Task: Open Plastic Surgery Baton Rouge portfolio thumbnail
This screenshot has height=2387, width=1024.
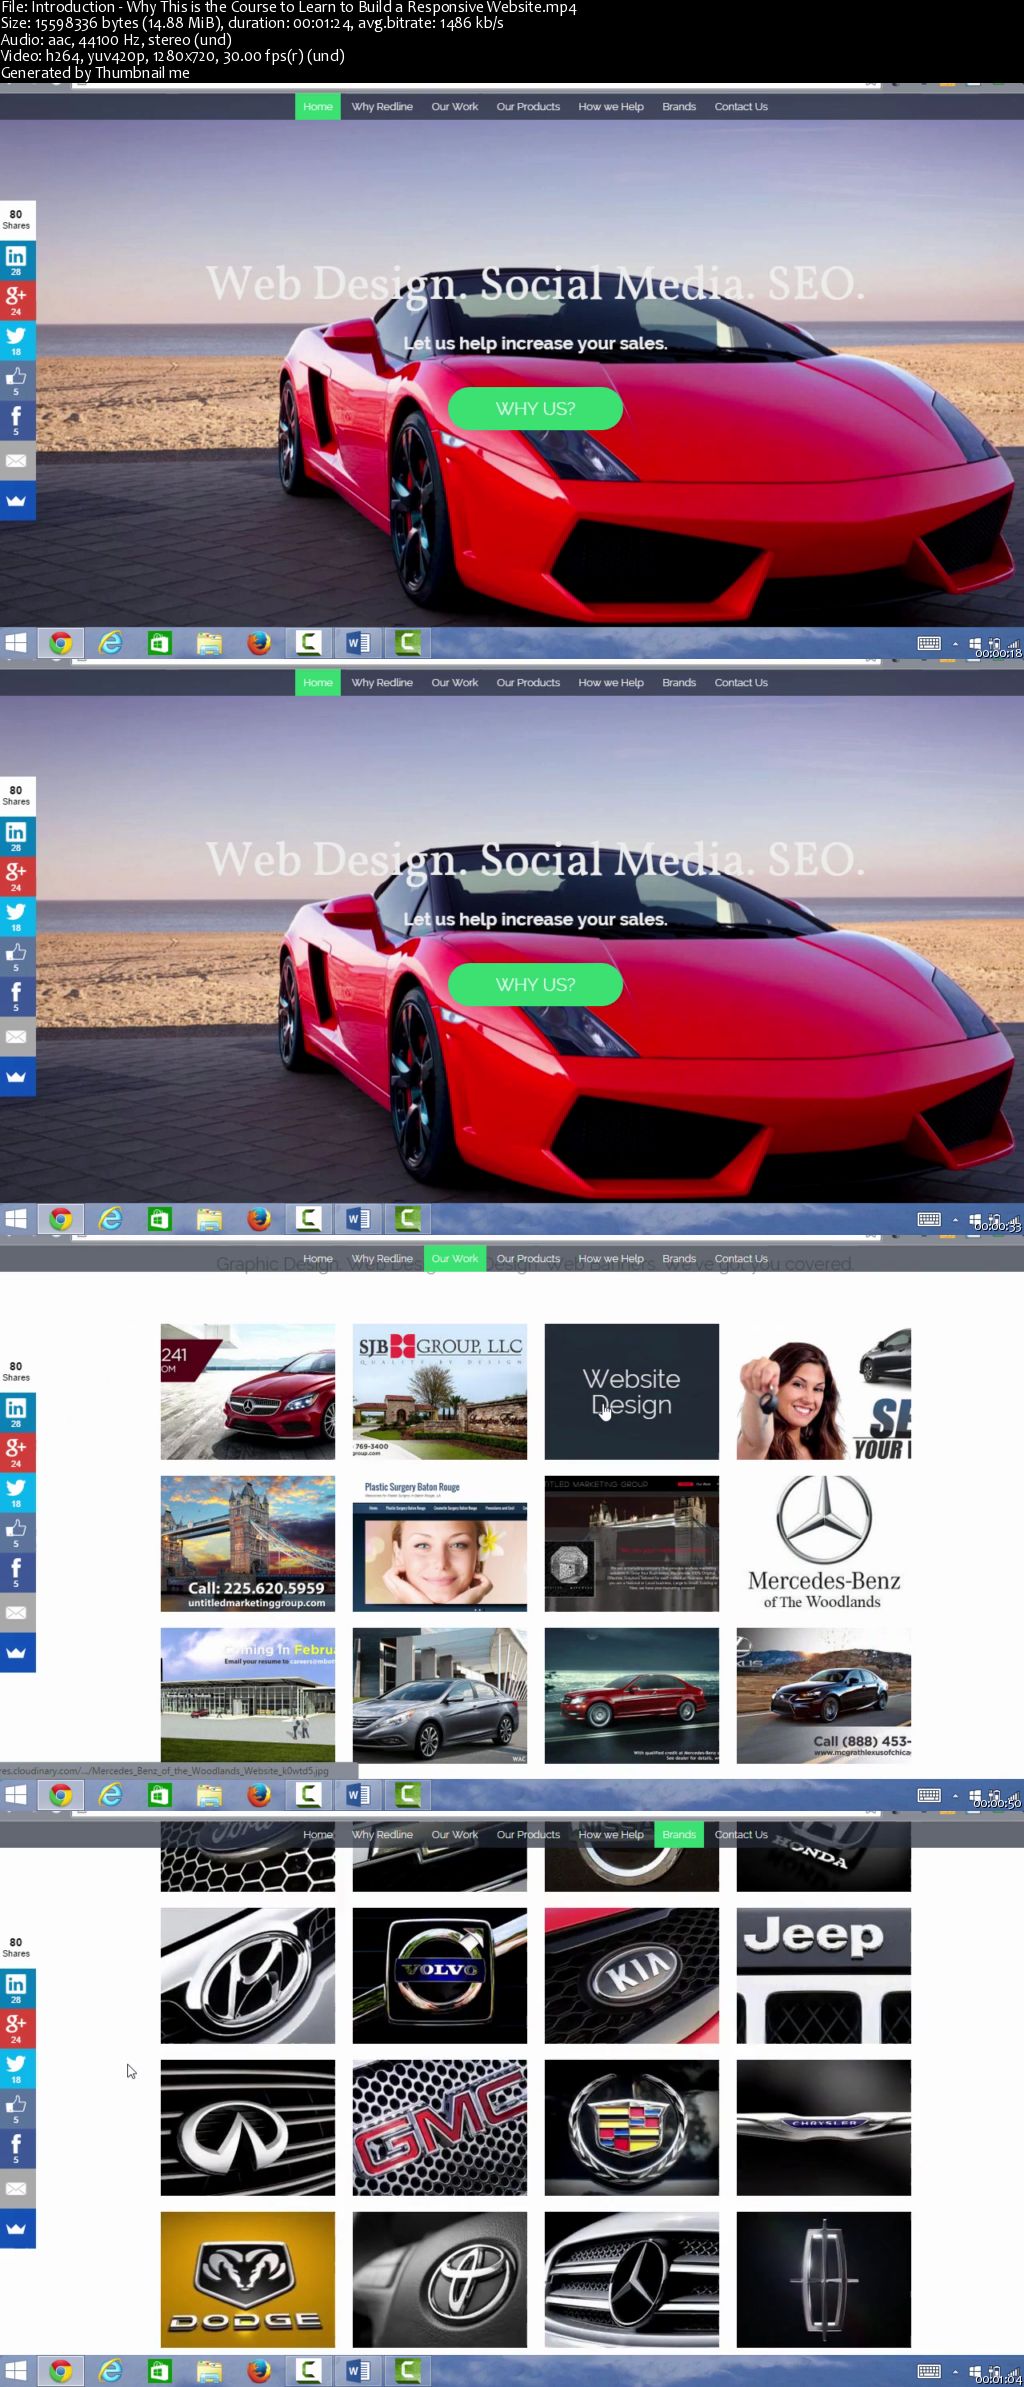Action: (440, 1544)
